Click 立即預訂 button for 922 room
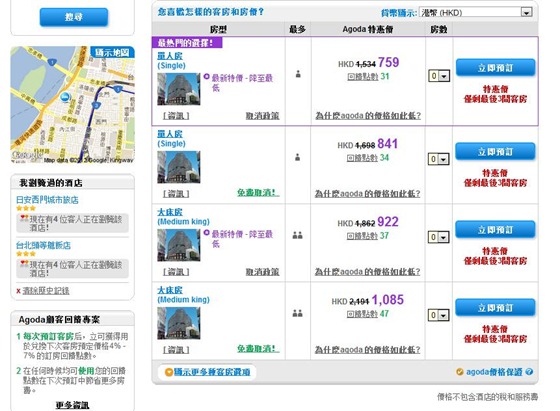 click(495, 229)
